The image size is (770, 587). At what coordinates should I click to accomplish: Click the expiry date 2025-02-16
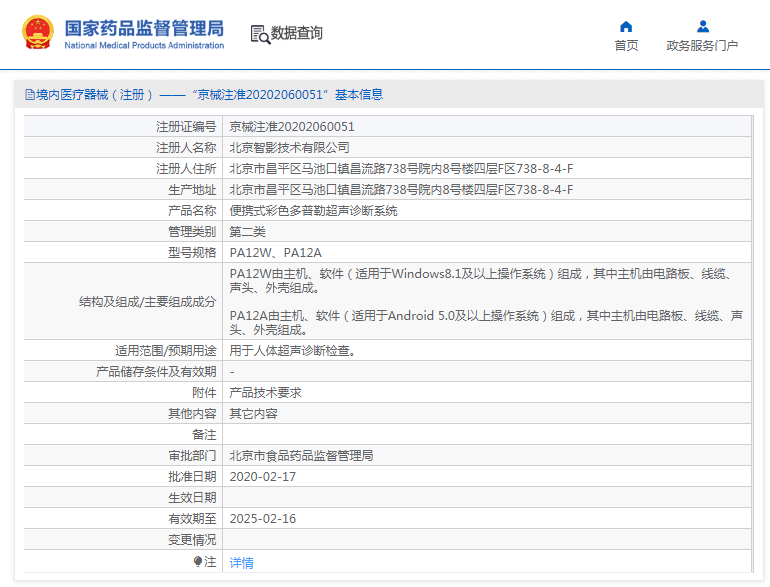(263, 519)
